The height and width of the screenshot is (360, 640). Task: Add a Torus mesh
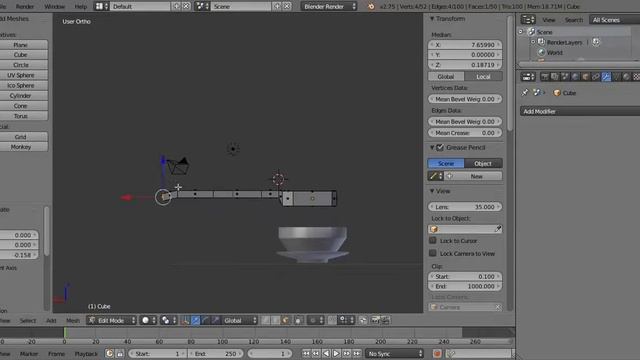pyautogui.click(x=21, y=116)
